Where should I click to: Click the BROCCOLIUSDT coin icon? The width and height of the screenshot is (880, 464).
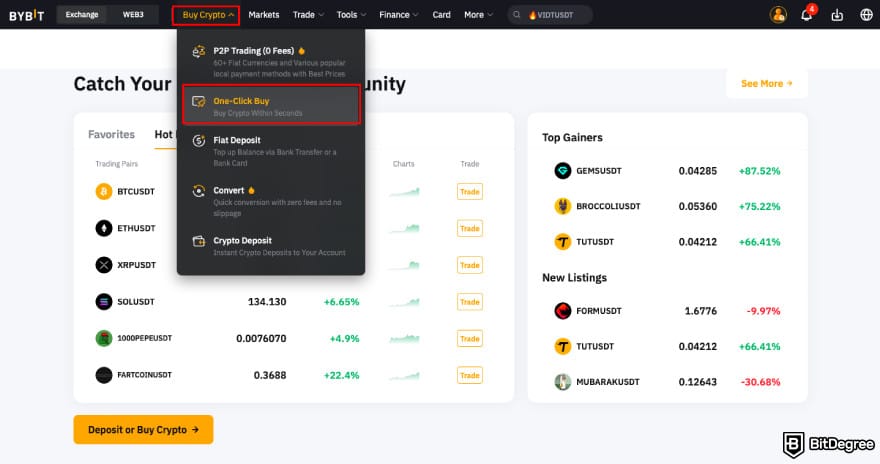pyautogui.click(x=562, y=206)
